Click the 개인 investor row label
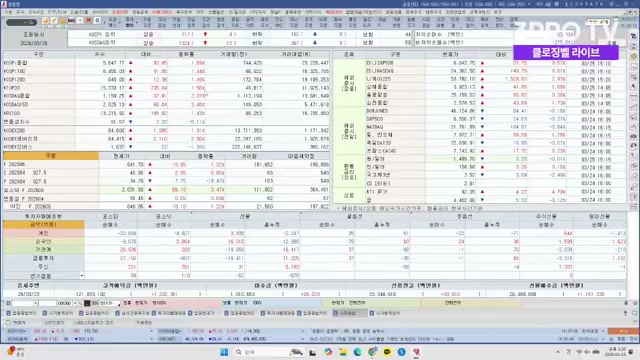The height and width of the screenshot is (360, 640). click(x=43, y=233)
